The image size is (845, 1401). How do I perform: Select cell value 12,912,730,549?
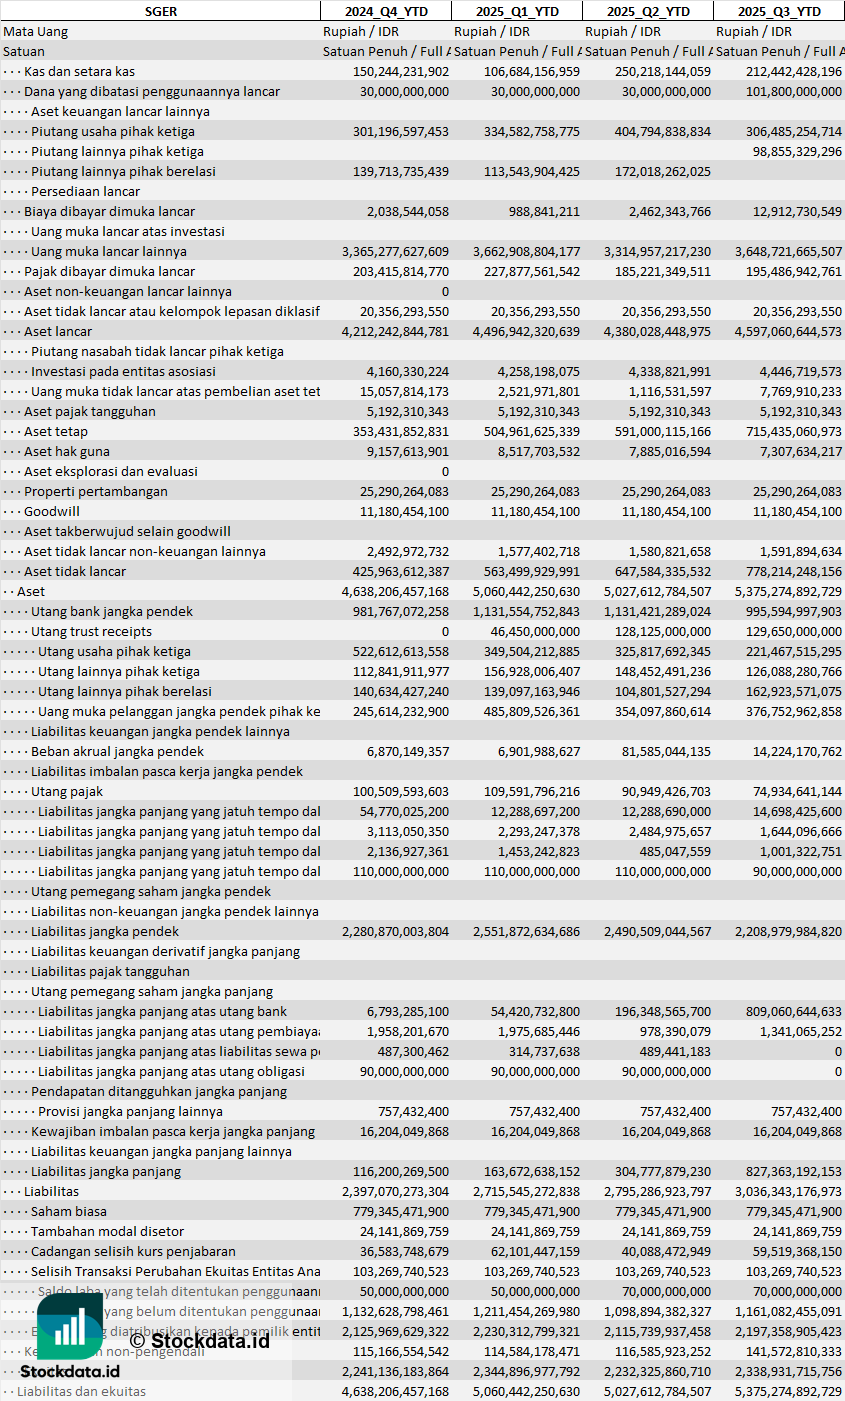tap(797, 211)
